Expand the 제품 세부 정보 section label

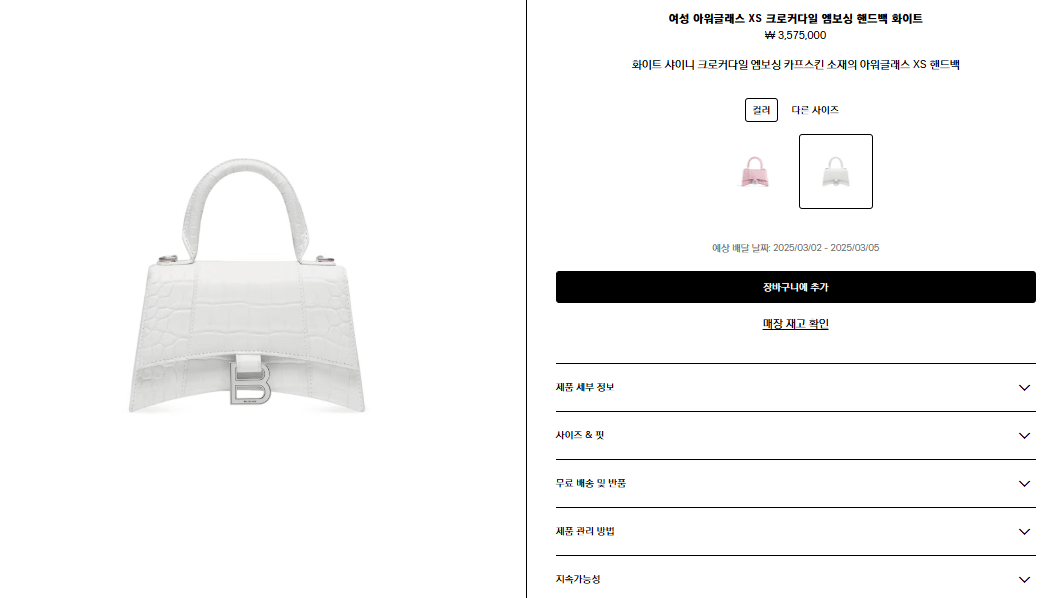pyautogui.click(x=584, y=387)
